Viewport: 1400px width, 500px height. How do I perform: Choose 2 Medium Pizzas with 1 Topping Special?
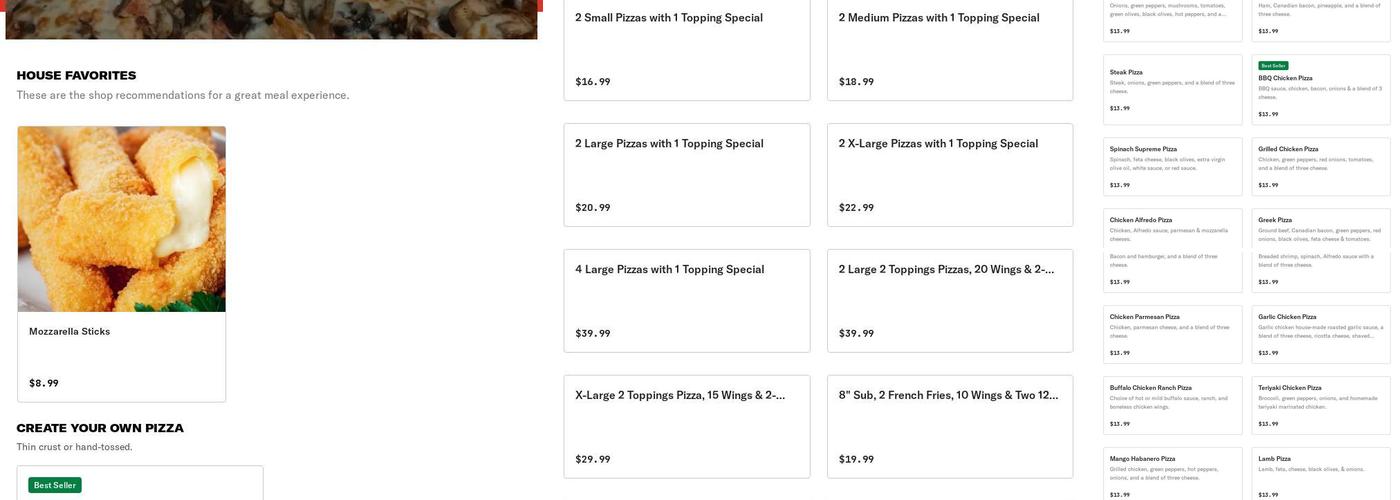pyautogui.click(x=949, y=49)
